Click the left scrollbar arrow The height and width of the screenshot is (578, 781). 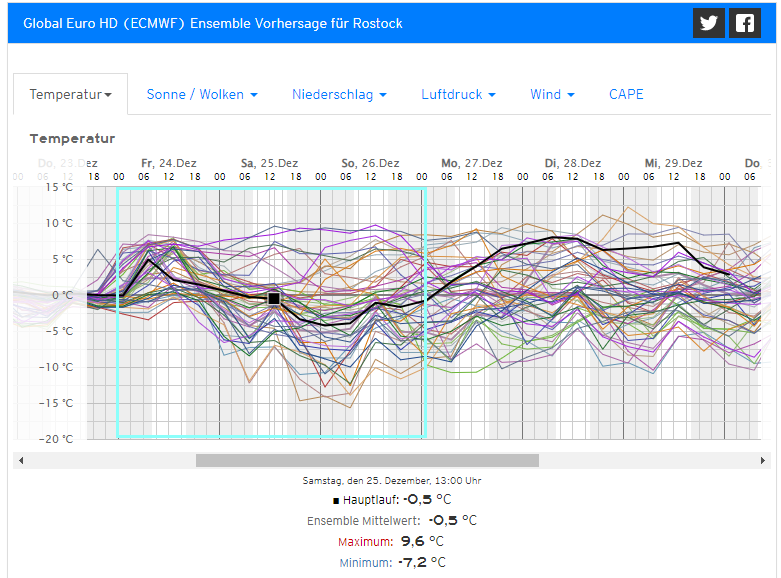click(21, 461)
